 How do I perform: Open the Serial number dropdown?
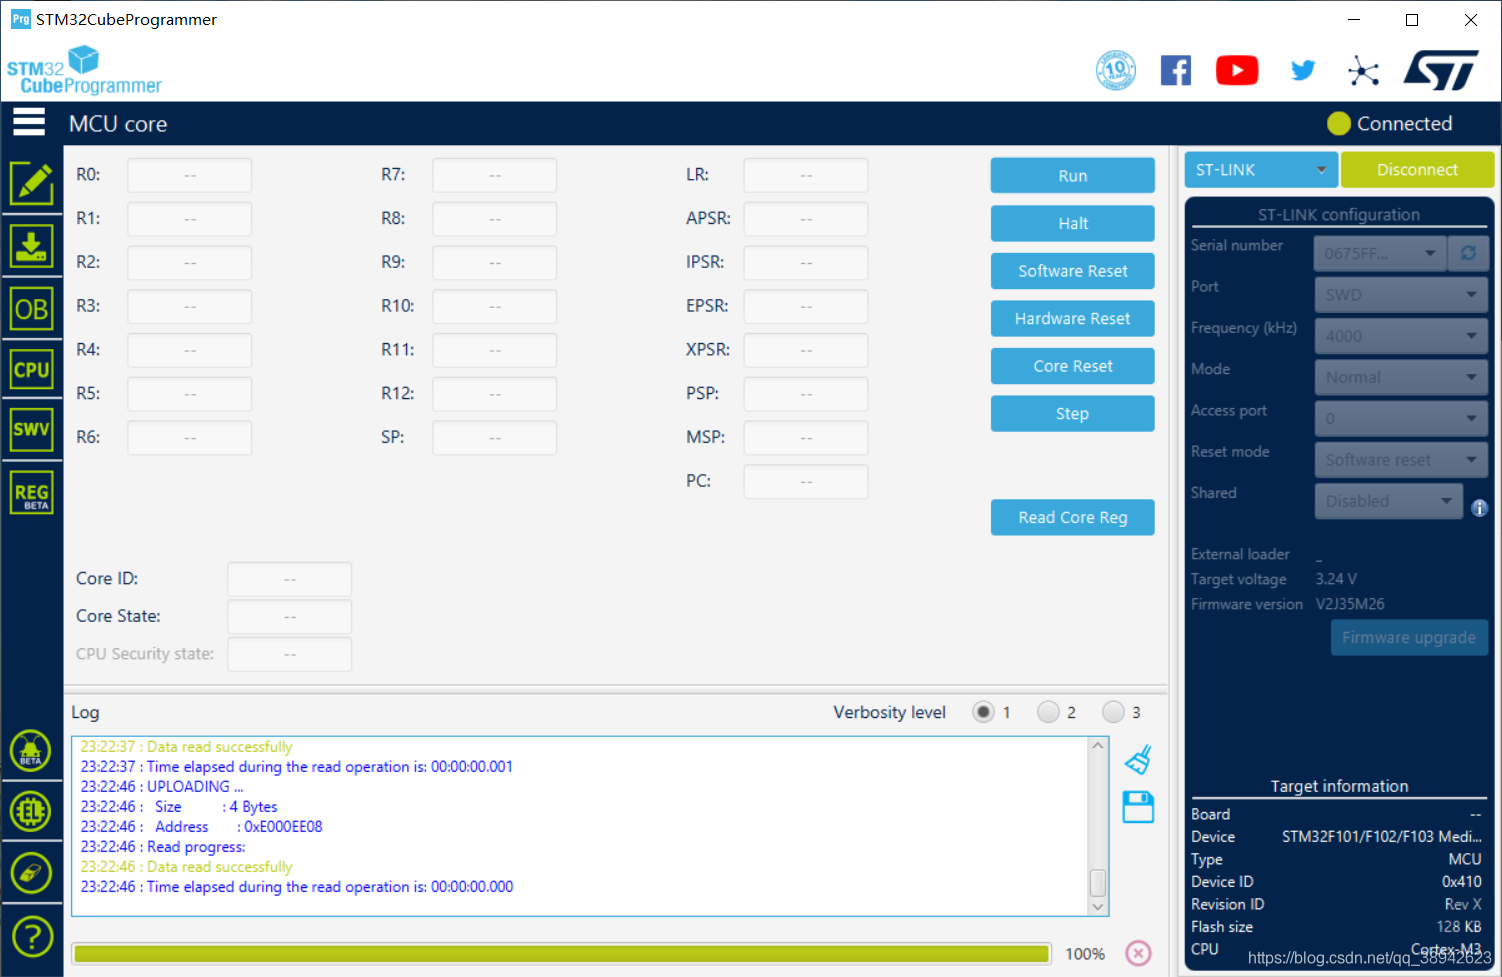coord(1381,253)
